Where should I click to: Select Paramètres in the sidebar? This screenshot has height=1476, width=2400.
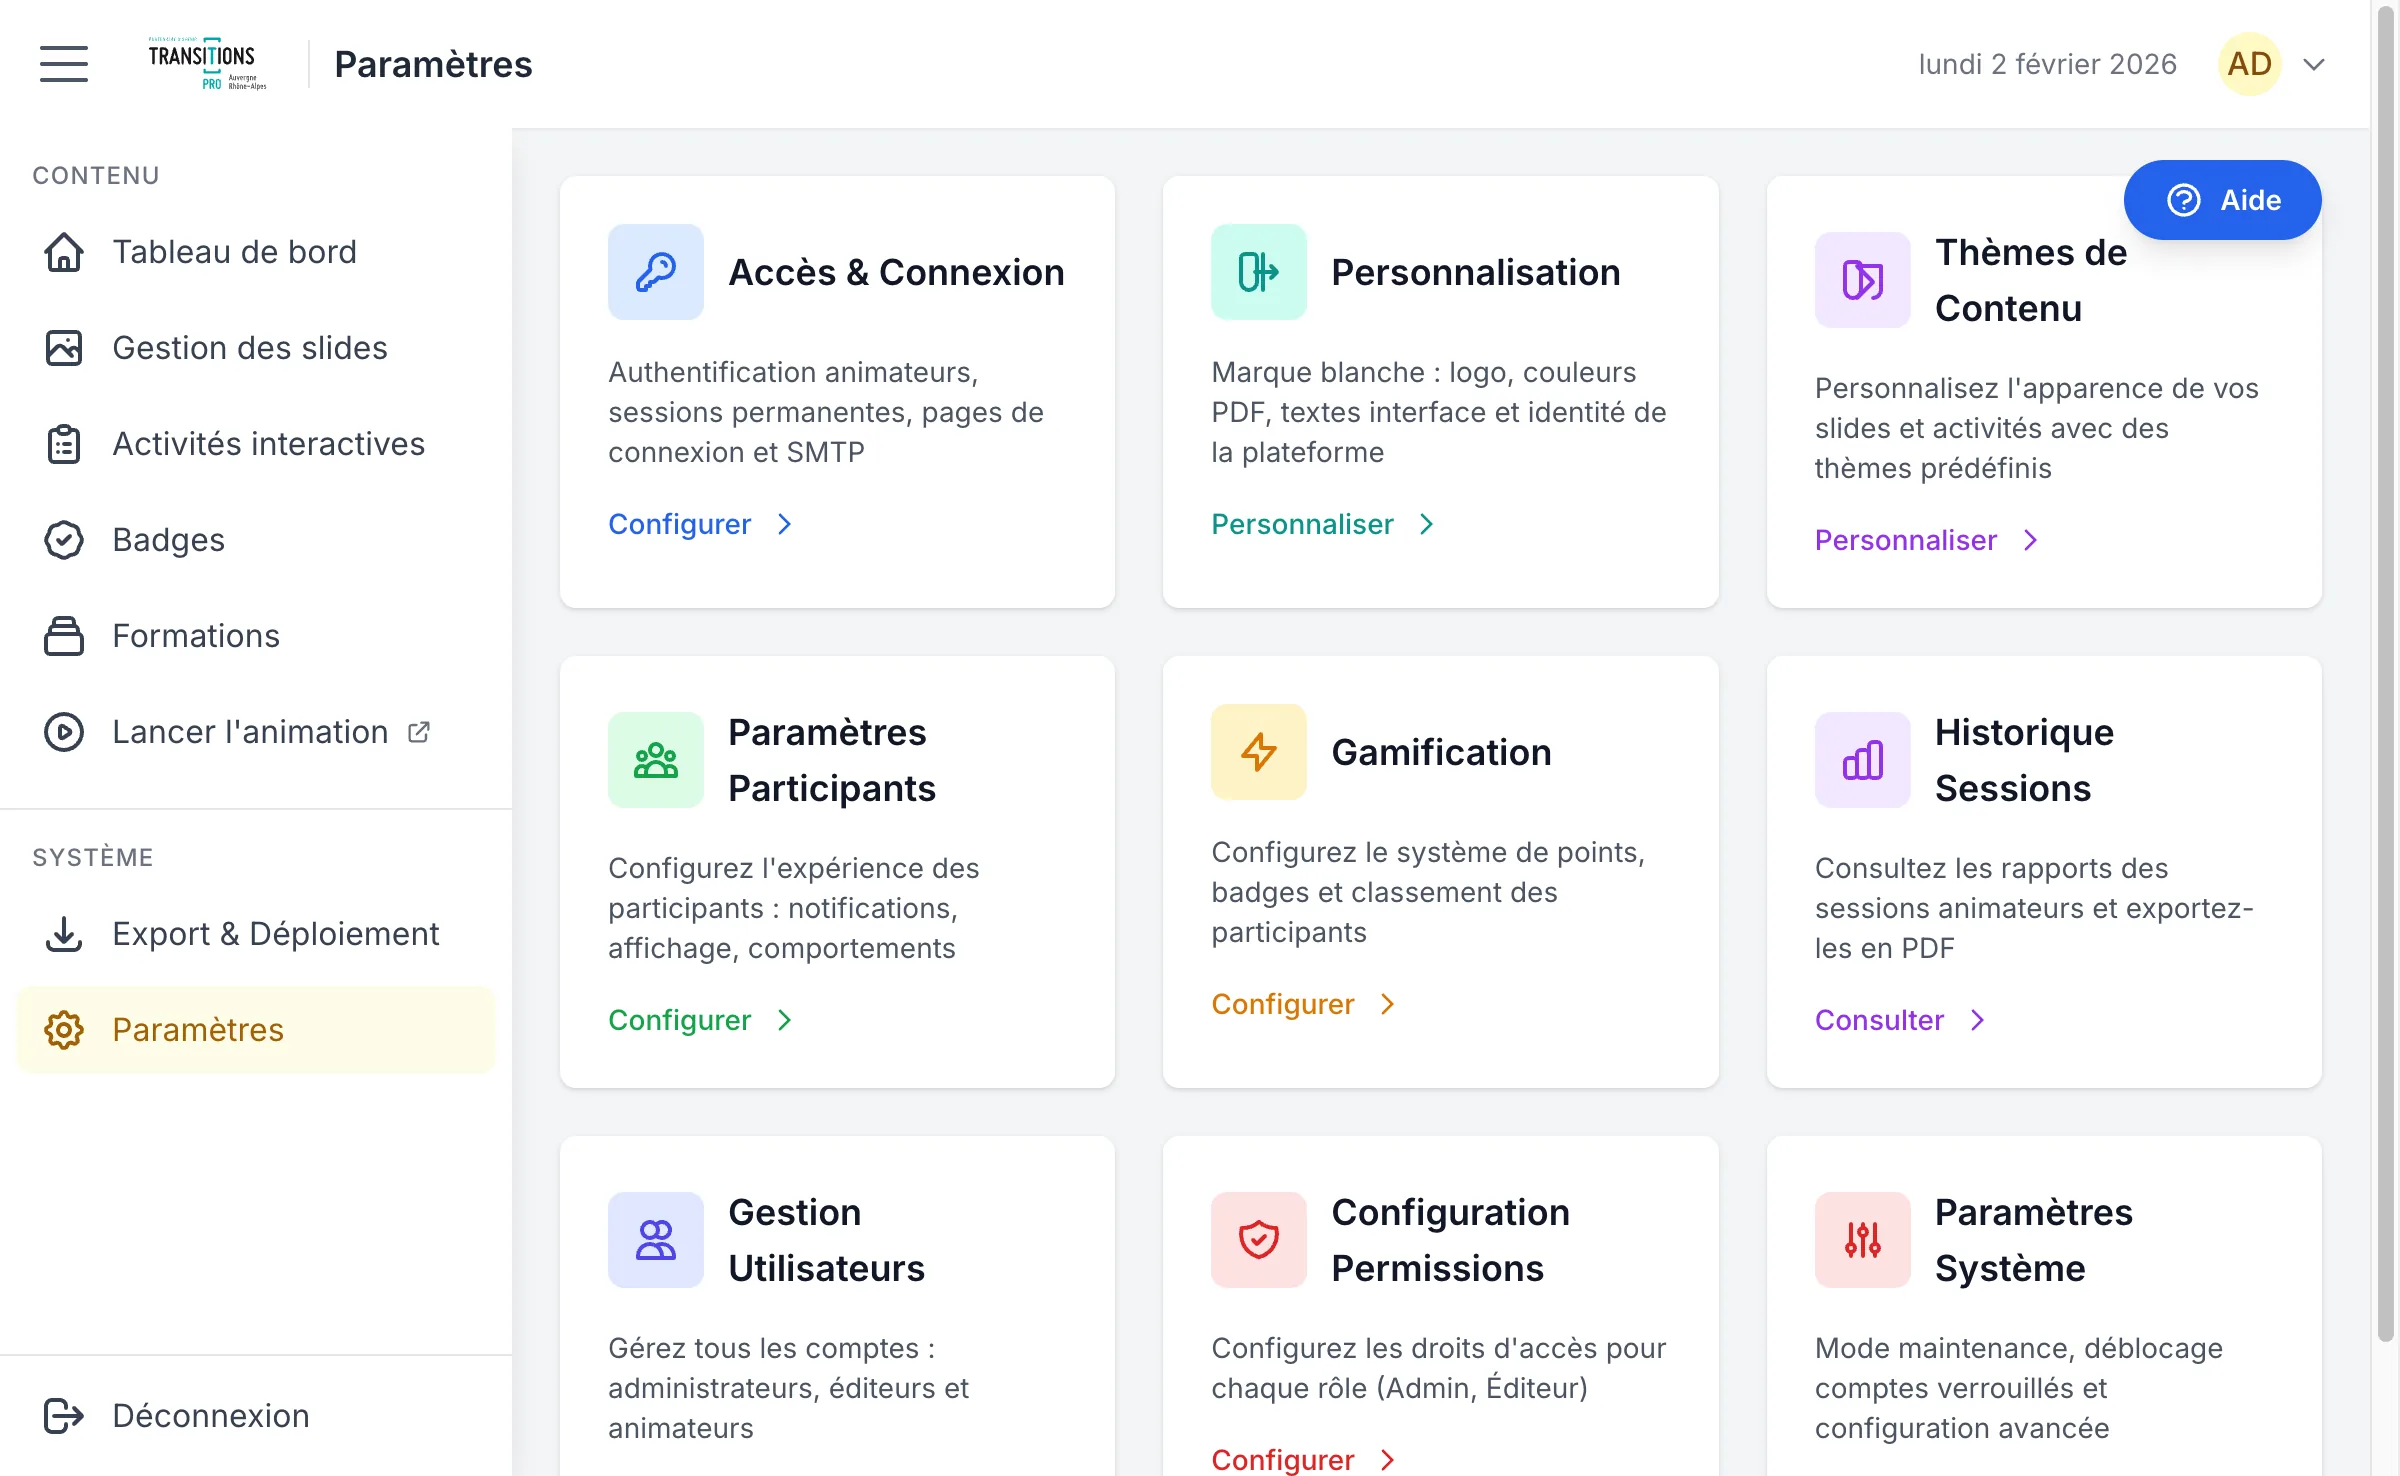[256, 1030]
